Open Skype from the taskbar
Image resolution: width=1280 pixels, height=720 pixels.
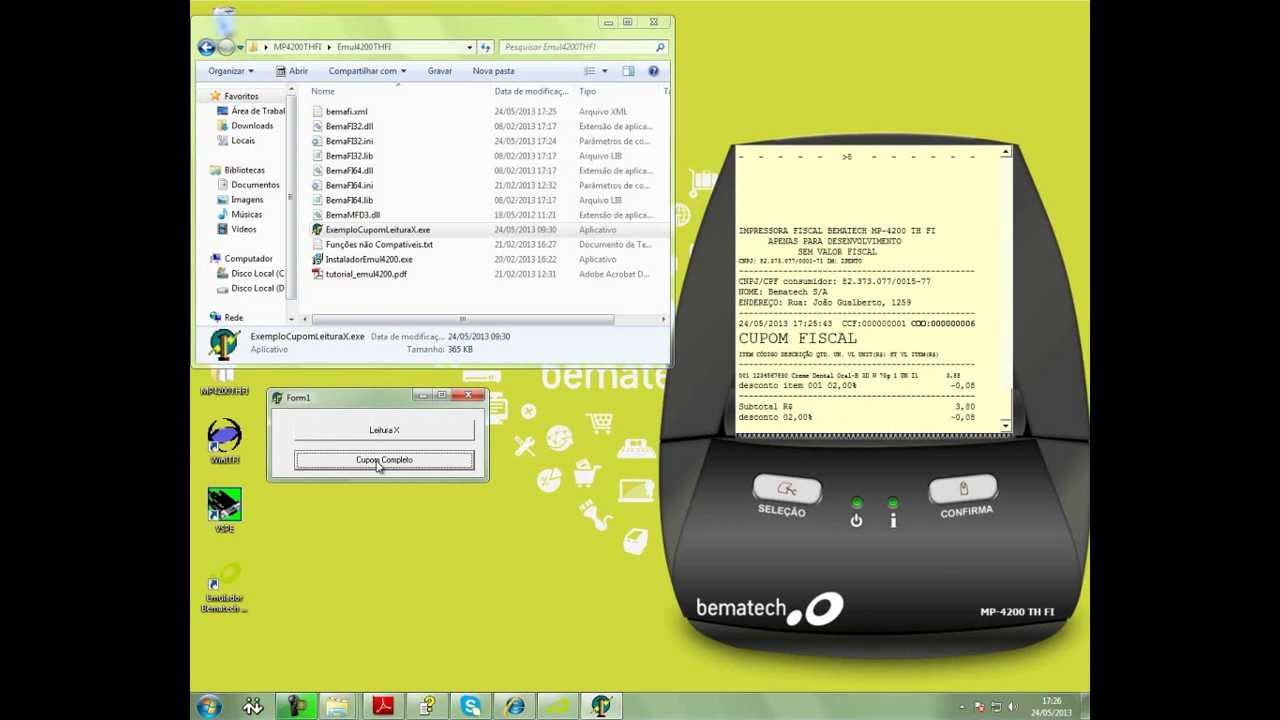(471, 707)
